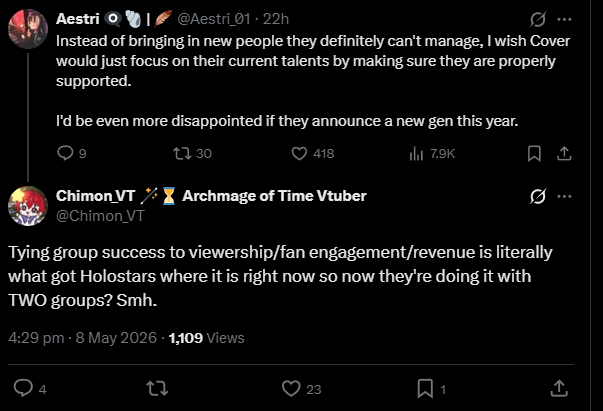Viewport: 603px width, 411px height.
Task: Click Grok icon on Aestri's tweet
Action: [x=537, y=19]
